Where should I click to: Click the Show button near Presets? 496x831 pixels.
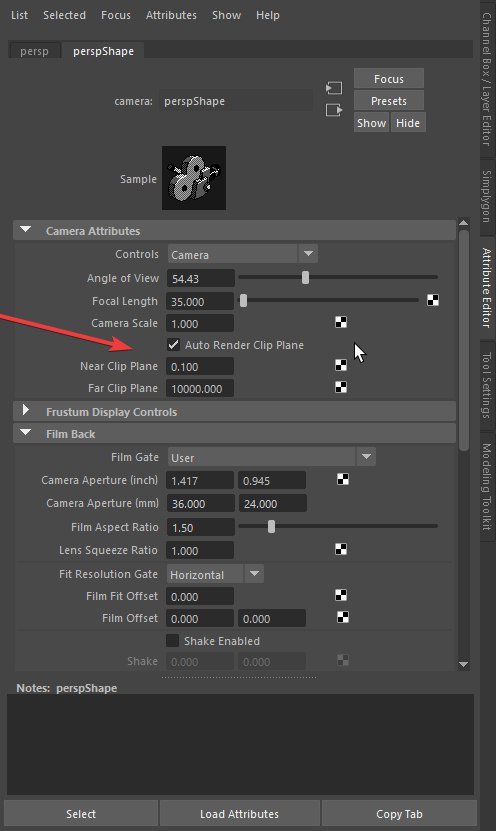tap(371, 123)
